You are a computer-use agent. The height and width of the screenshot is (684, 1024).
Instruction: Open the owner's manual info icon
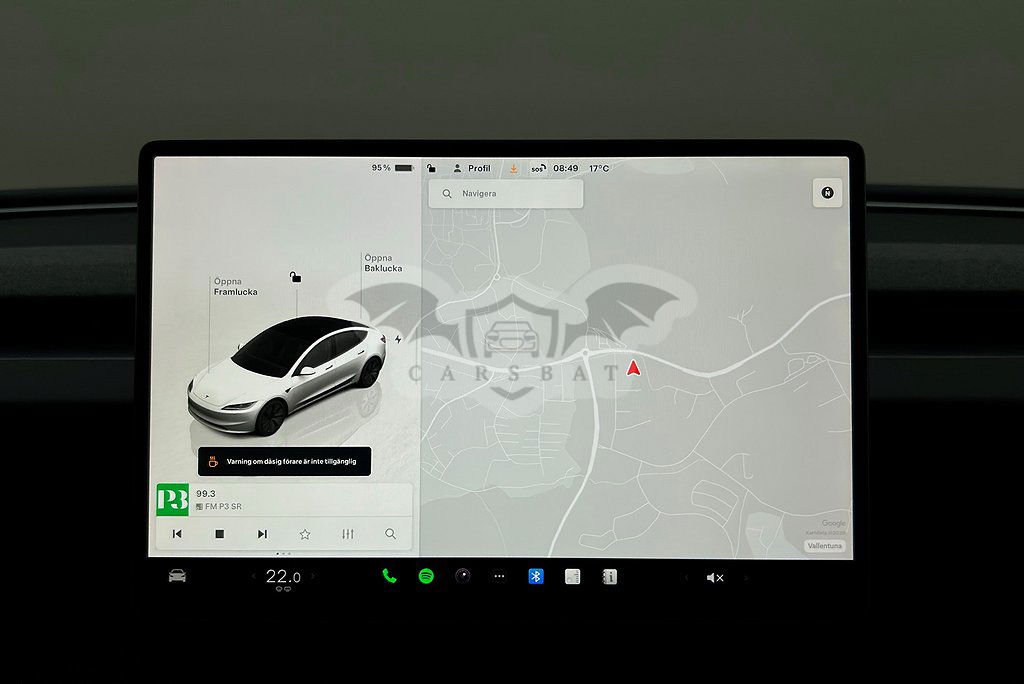point(609,577)
